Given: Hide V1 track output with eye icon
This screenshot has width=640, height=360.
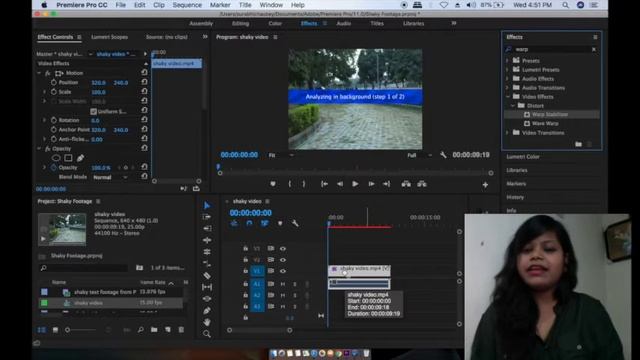Looking at the screenshot, I should click(x=282, y=271).
